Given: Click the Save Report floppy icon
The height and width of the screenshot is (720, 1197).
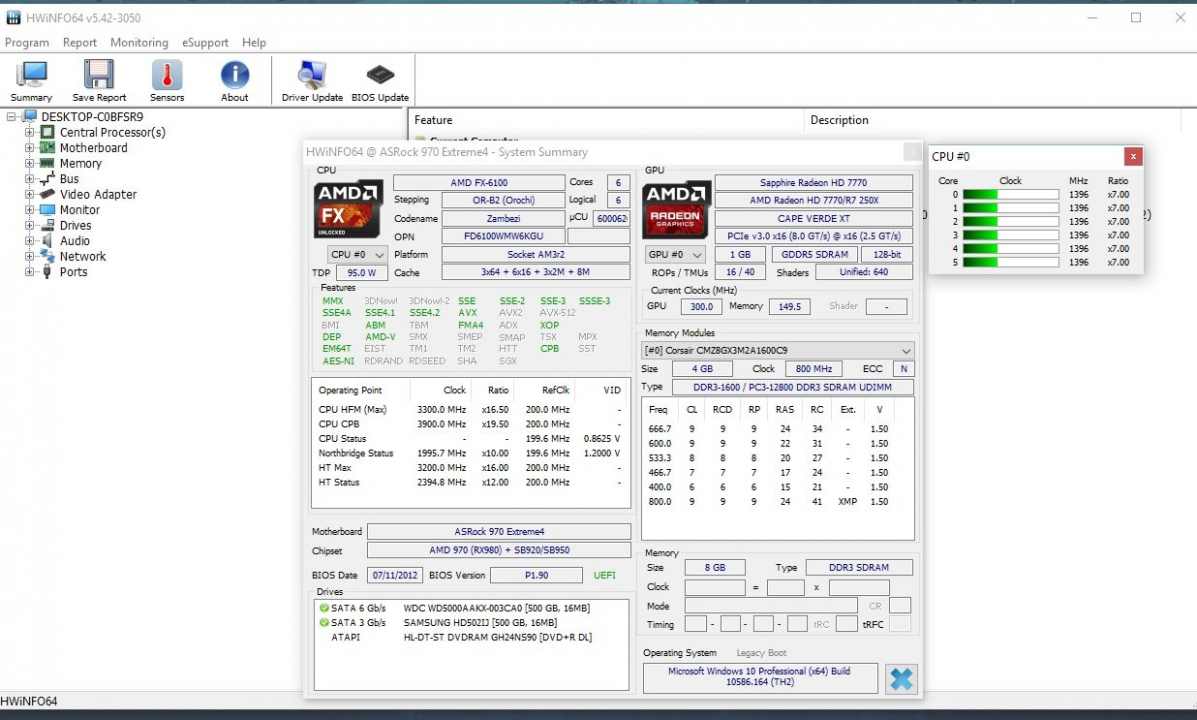Looking at the screenshot, I should coord(99,81).
